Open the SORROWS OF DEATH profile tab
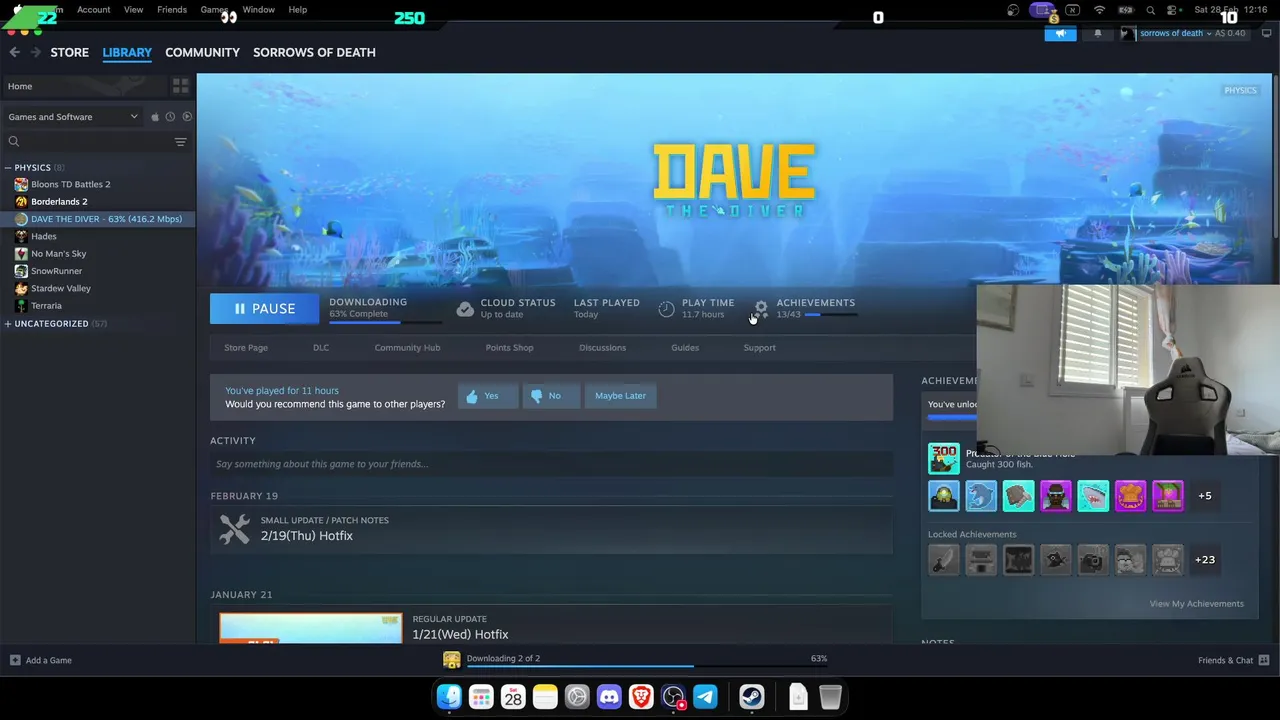 coord(314,52)
